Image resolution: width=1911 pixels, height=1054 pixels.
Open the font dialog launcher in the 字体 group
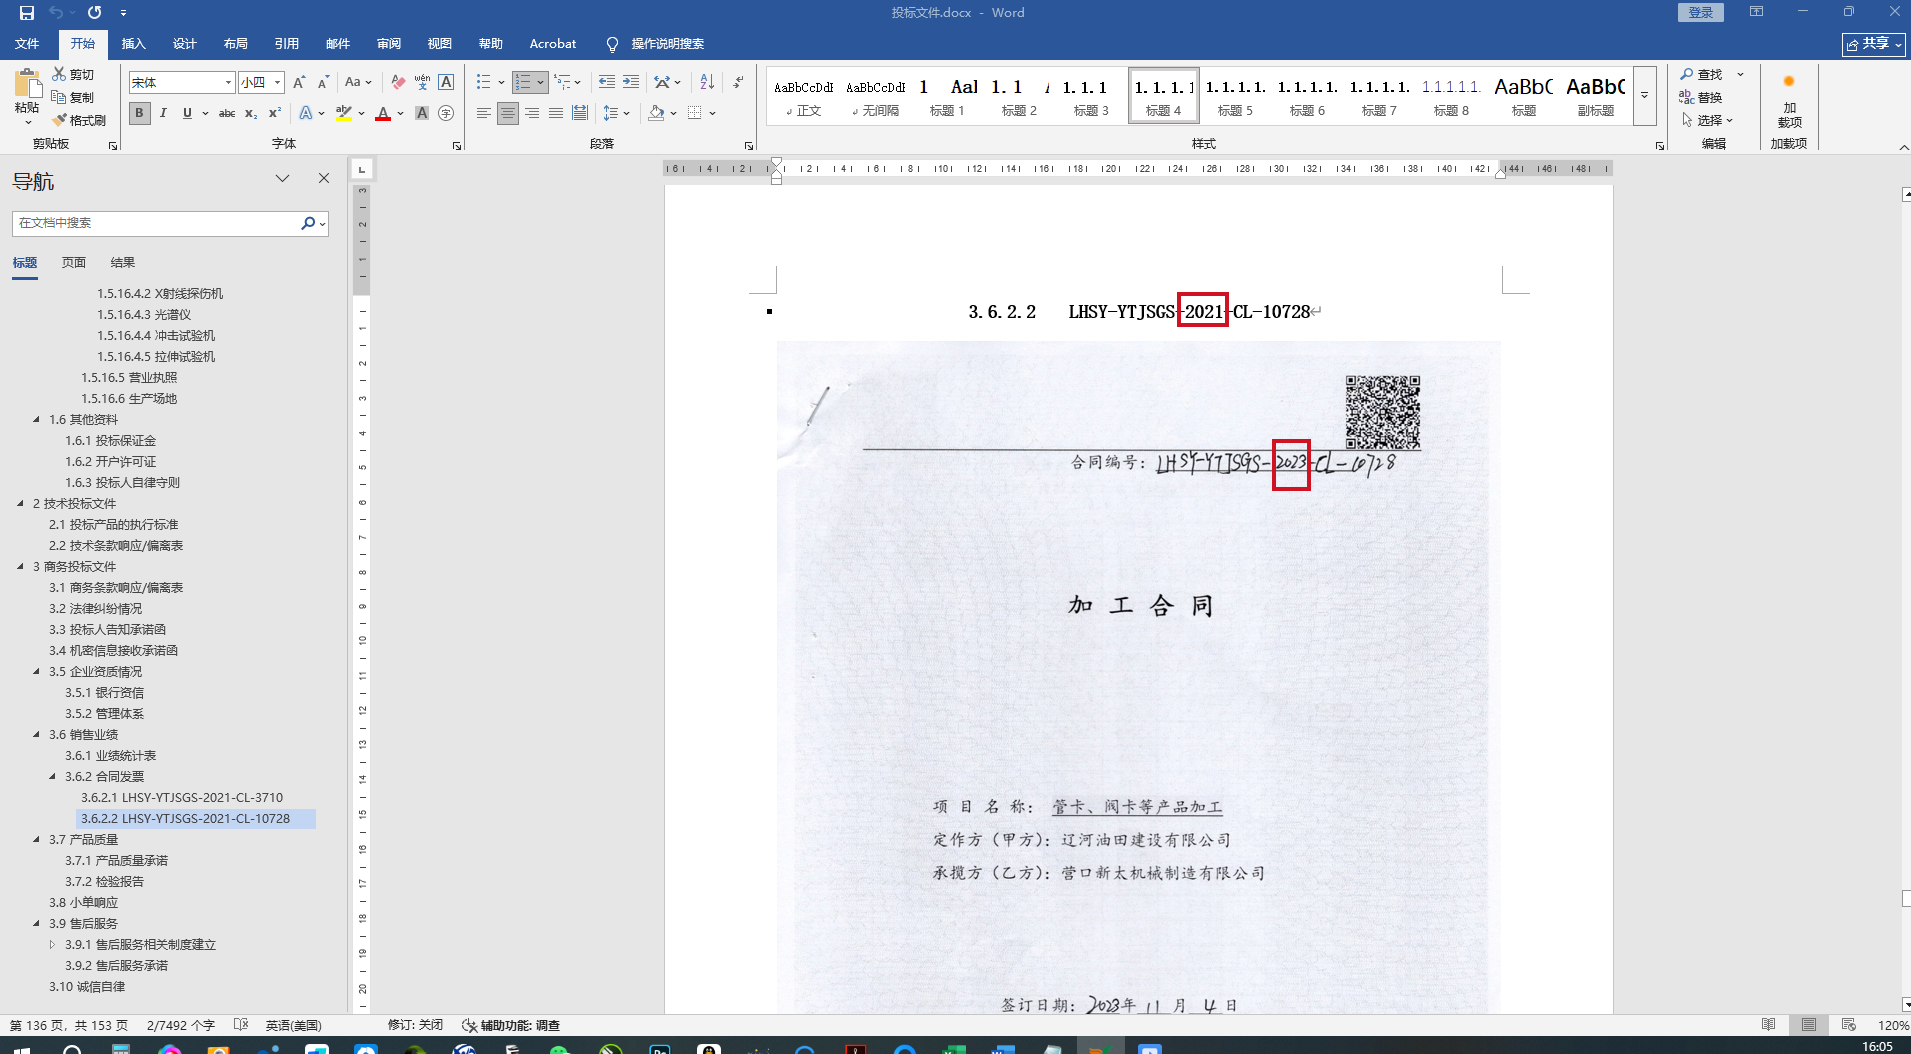point(457,146)
